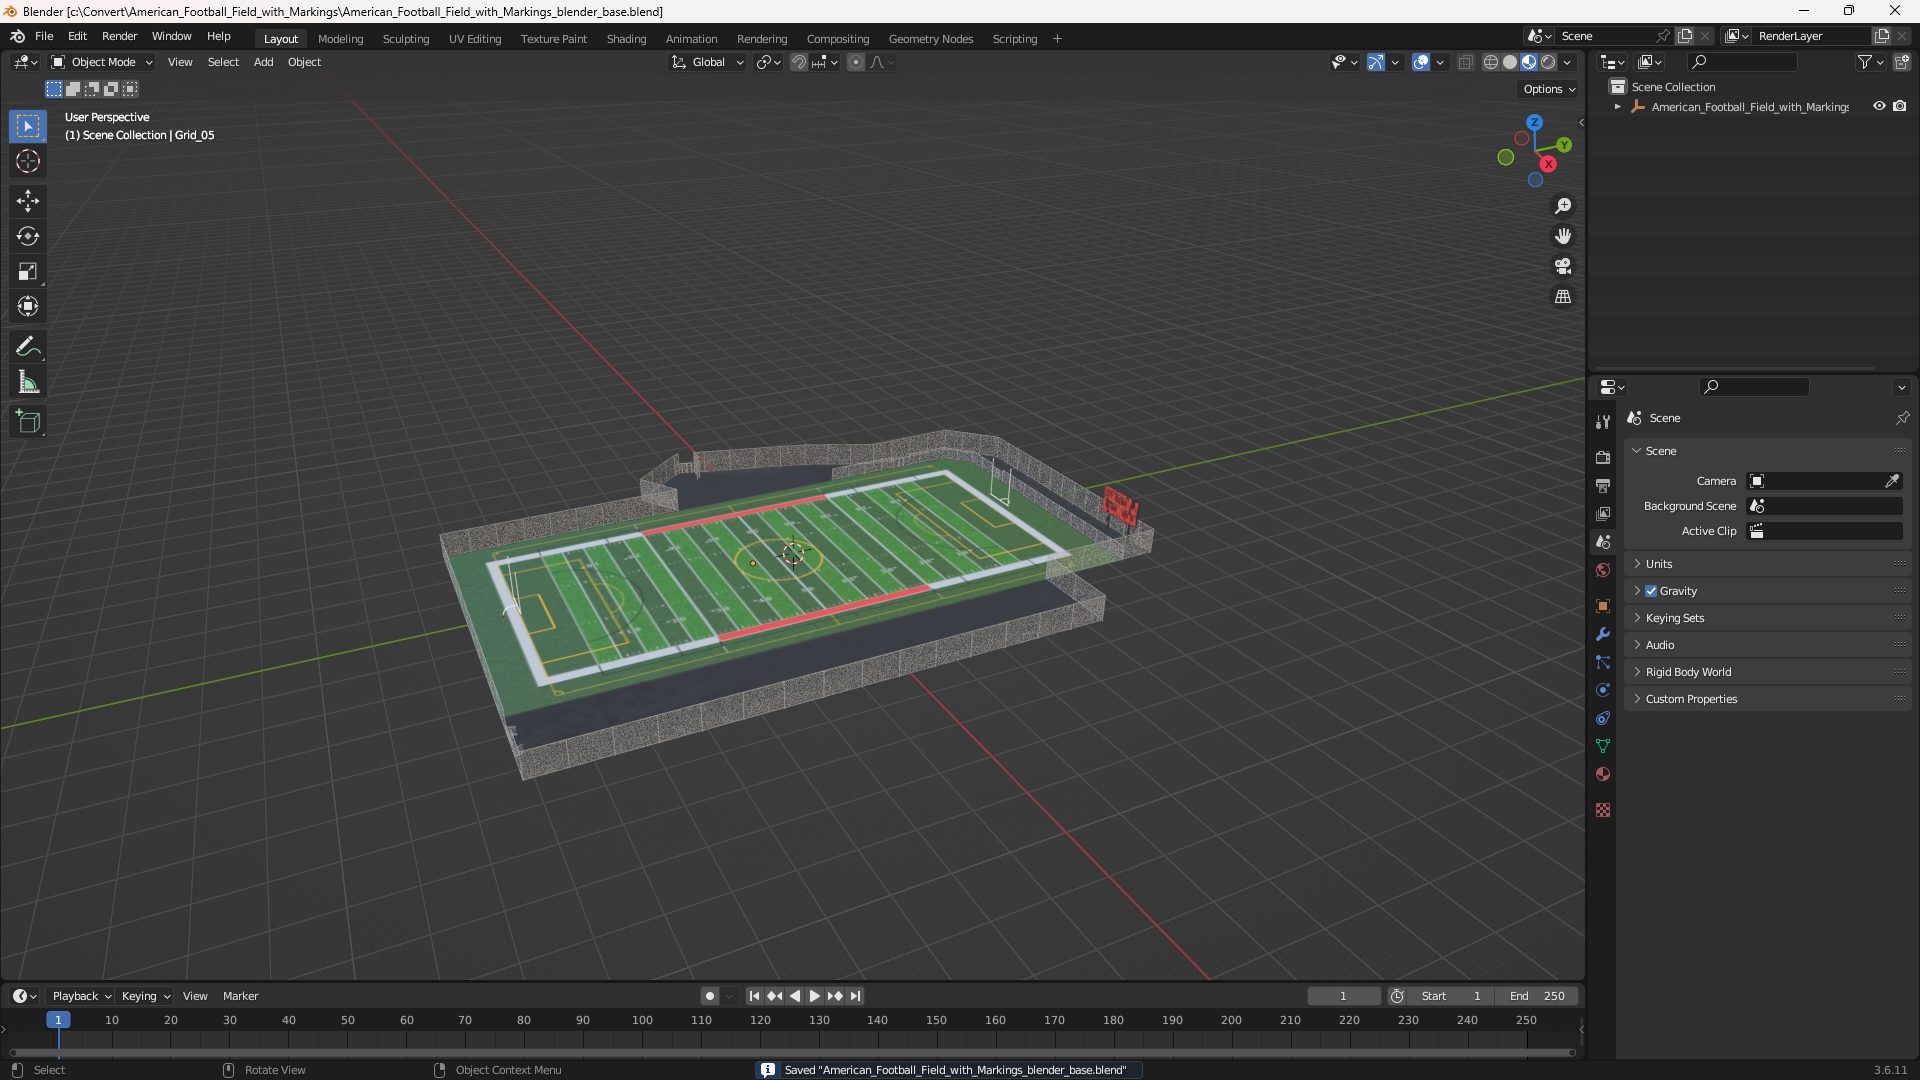This screenshot has height=1080, width=1920.
Task: Choose the Annotate pencil tool
Action: pos(28,347)
